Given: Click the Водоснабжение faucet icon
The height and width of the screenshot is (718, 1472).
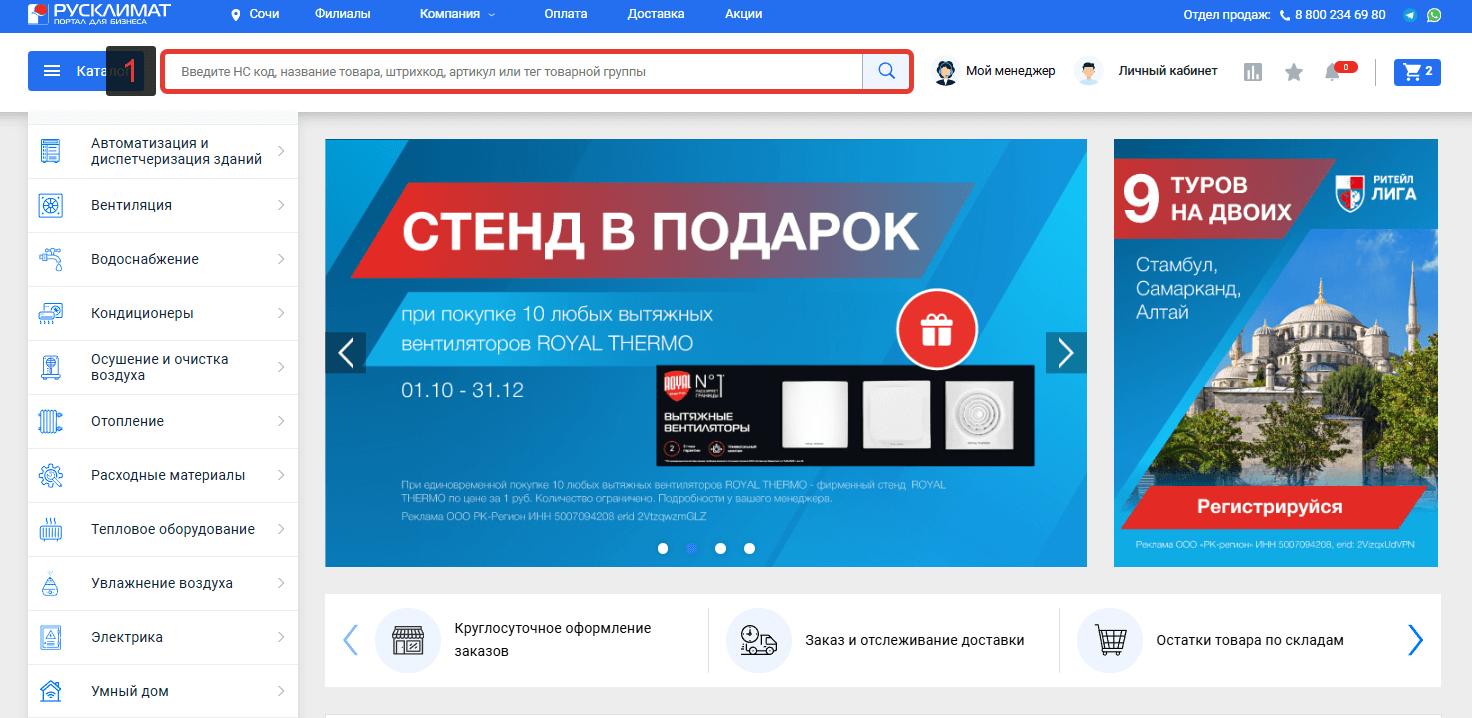Looking at the screenshot, I should (50, 259).
